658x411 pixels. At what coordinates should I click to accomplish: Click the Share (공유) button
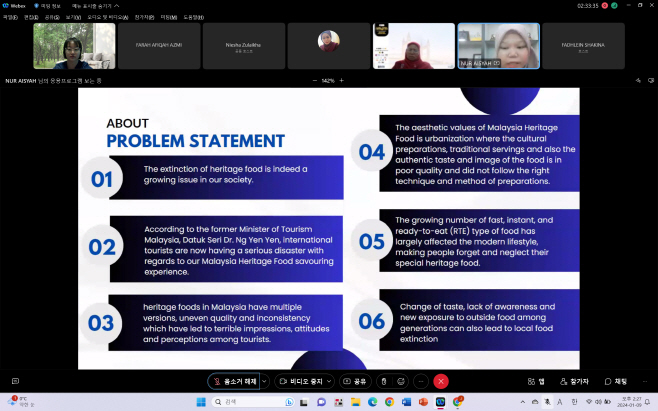[x=355, y=381]
